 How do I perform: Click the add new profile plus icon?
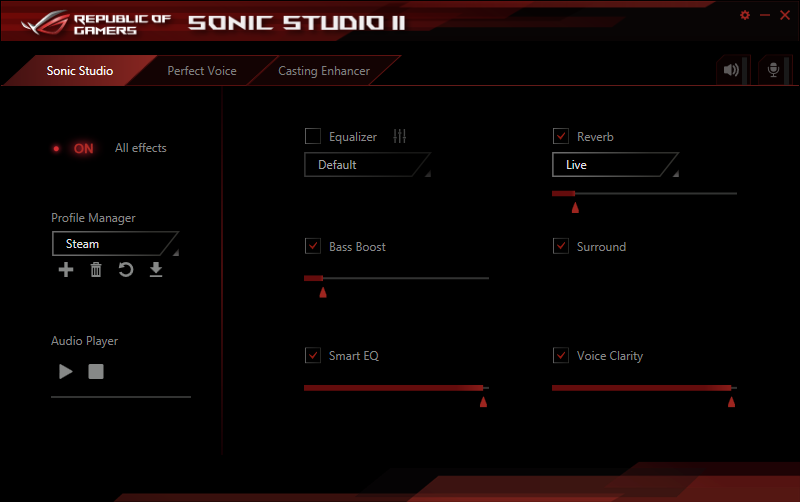tap(66, 270)
